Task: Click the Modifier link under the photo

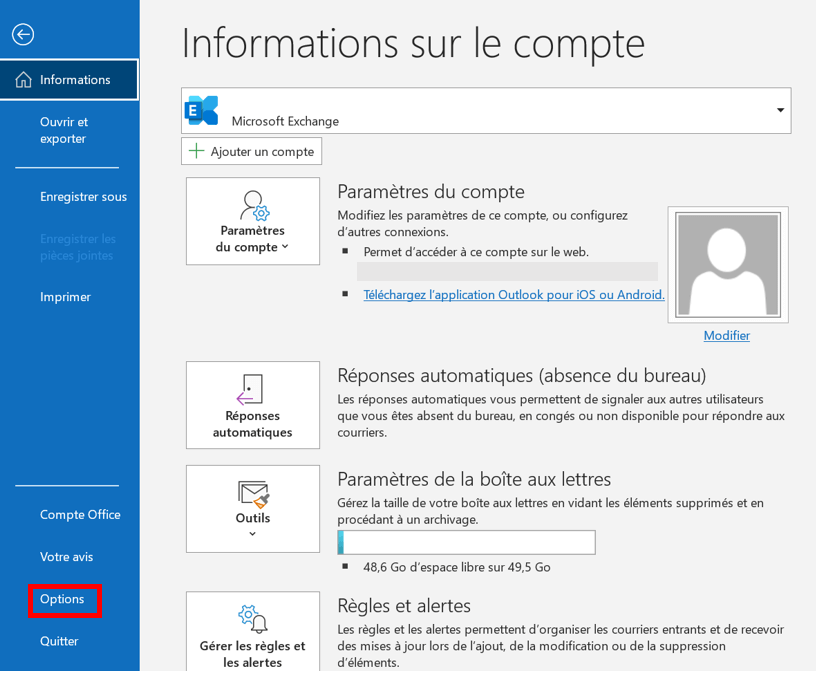Action: click(727, 336)
